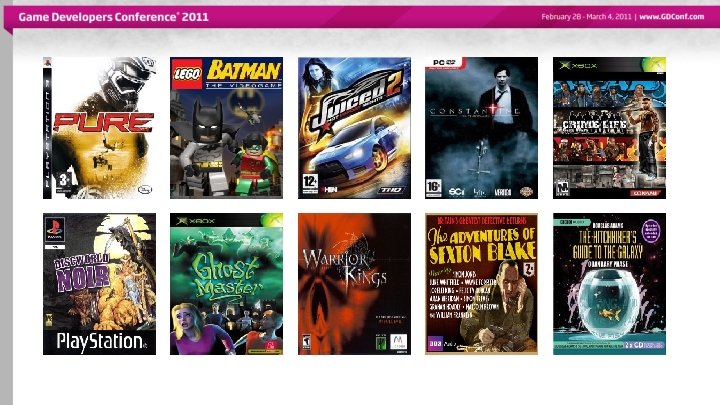Image resolution: width=720 pixels, height=405 pixels.
Task: Open the Warrior Kings game cover
Action: pos(354,284)
